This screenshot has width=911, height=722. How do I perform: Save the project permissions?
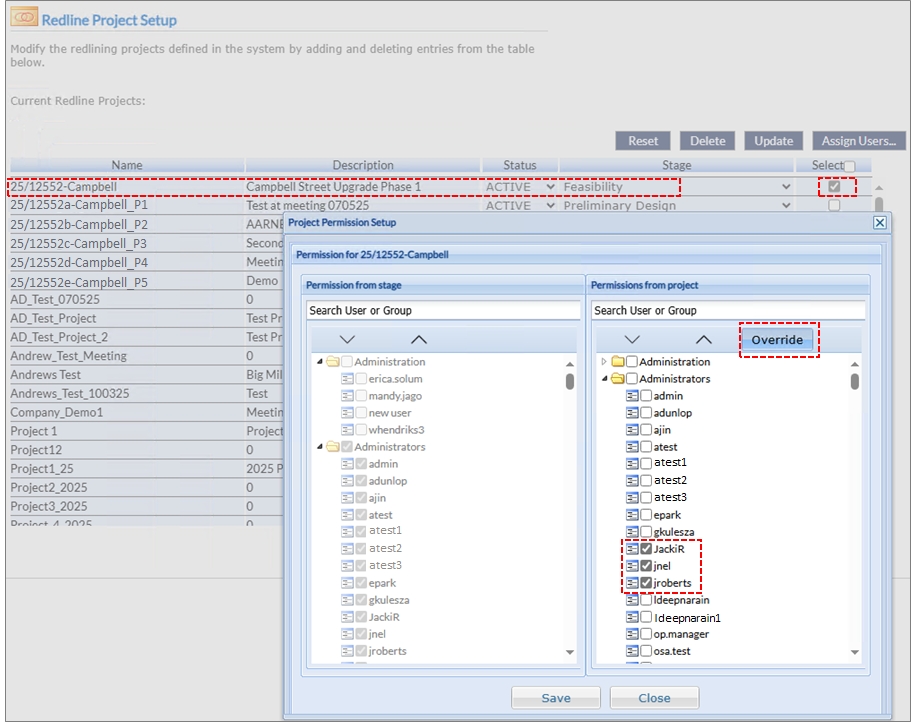coord(555,698)
